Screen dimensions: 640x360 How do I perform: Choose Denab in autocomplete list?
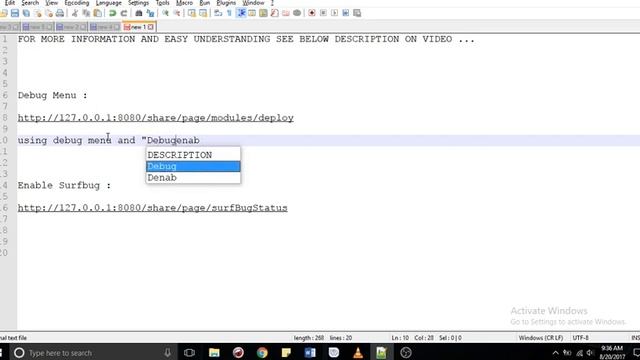[x=193, y=178]
